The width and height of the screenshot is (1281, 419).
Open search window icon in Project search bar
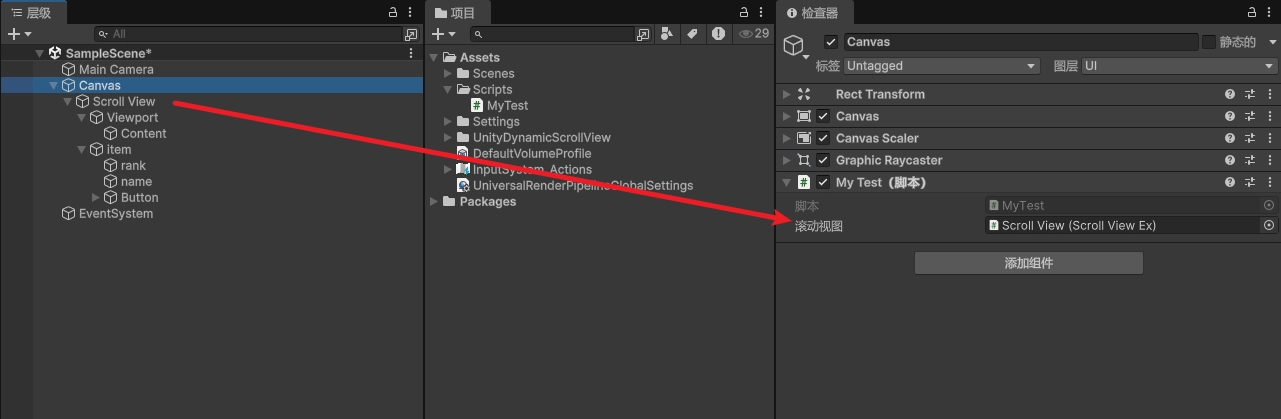(643, 34)
